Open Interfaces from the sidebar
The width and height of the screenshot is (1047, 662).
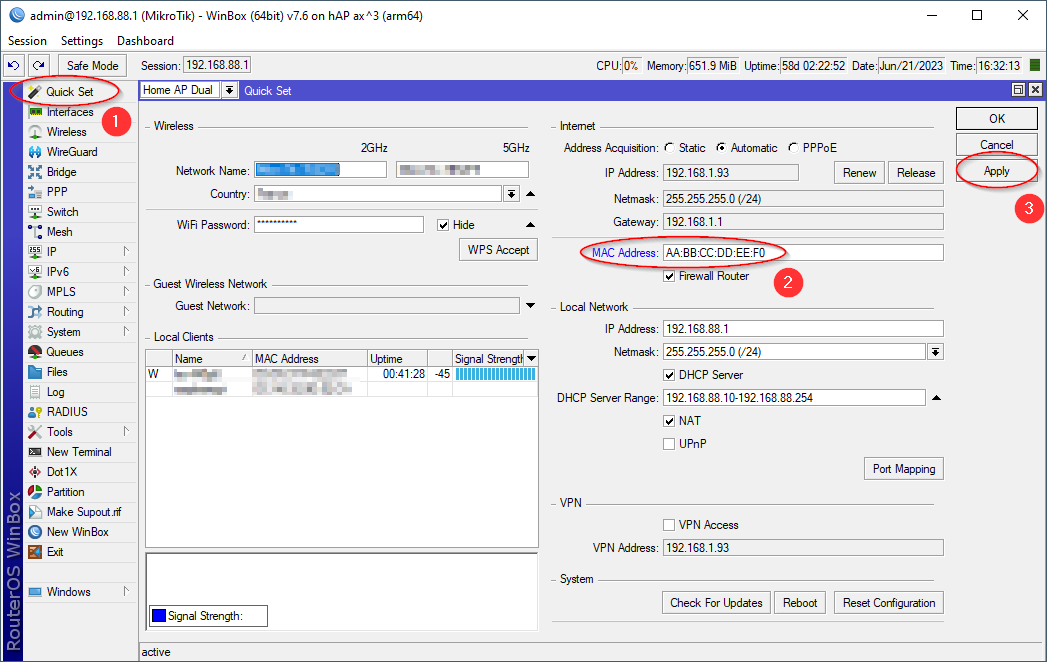(70, 112)
